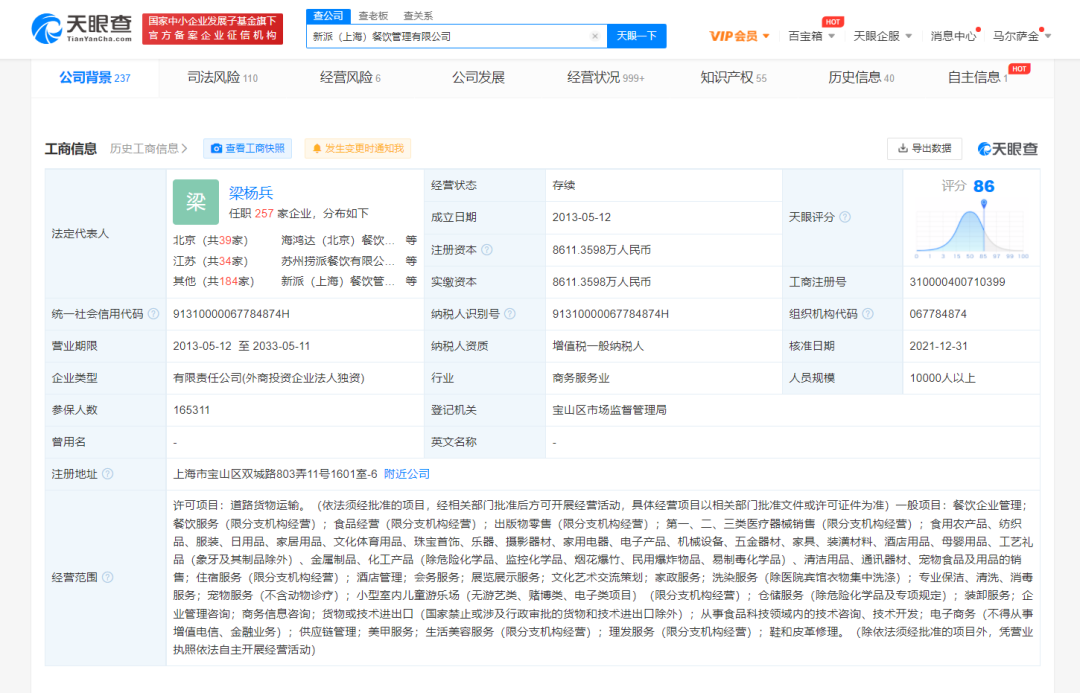Select organization code 067784874
The image size is (1080, 693).
(938, 313)
